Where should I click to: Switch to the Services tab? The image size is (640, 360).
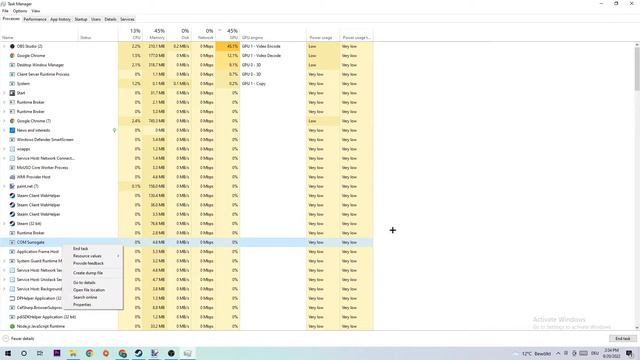pos(127,19)
